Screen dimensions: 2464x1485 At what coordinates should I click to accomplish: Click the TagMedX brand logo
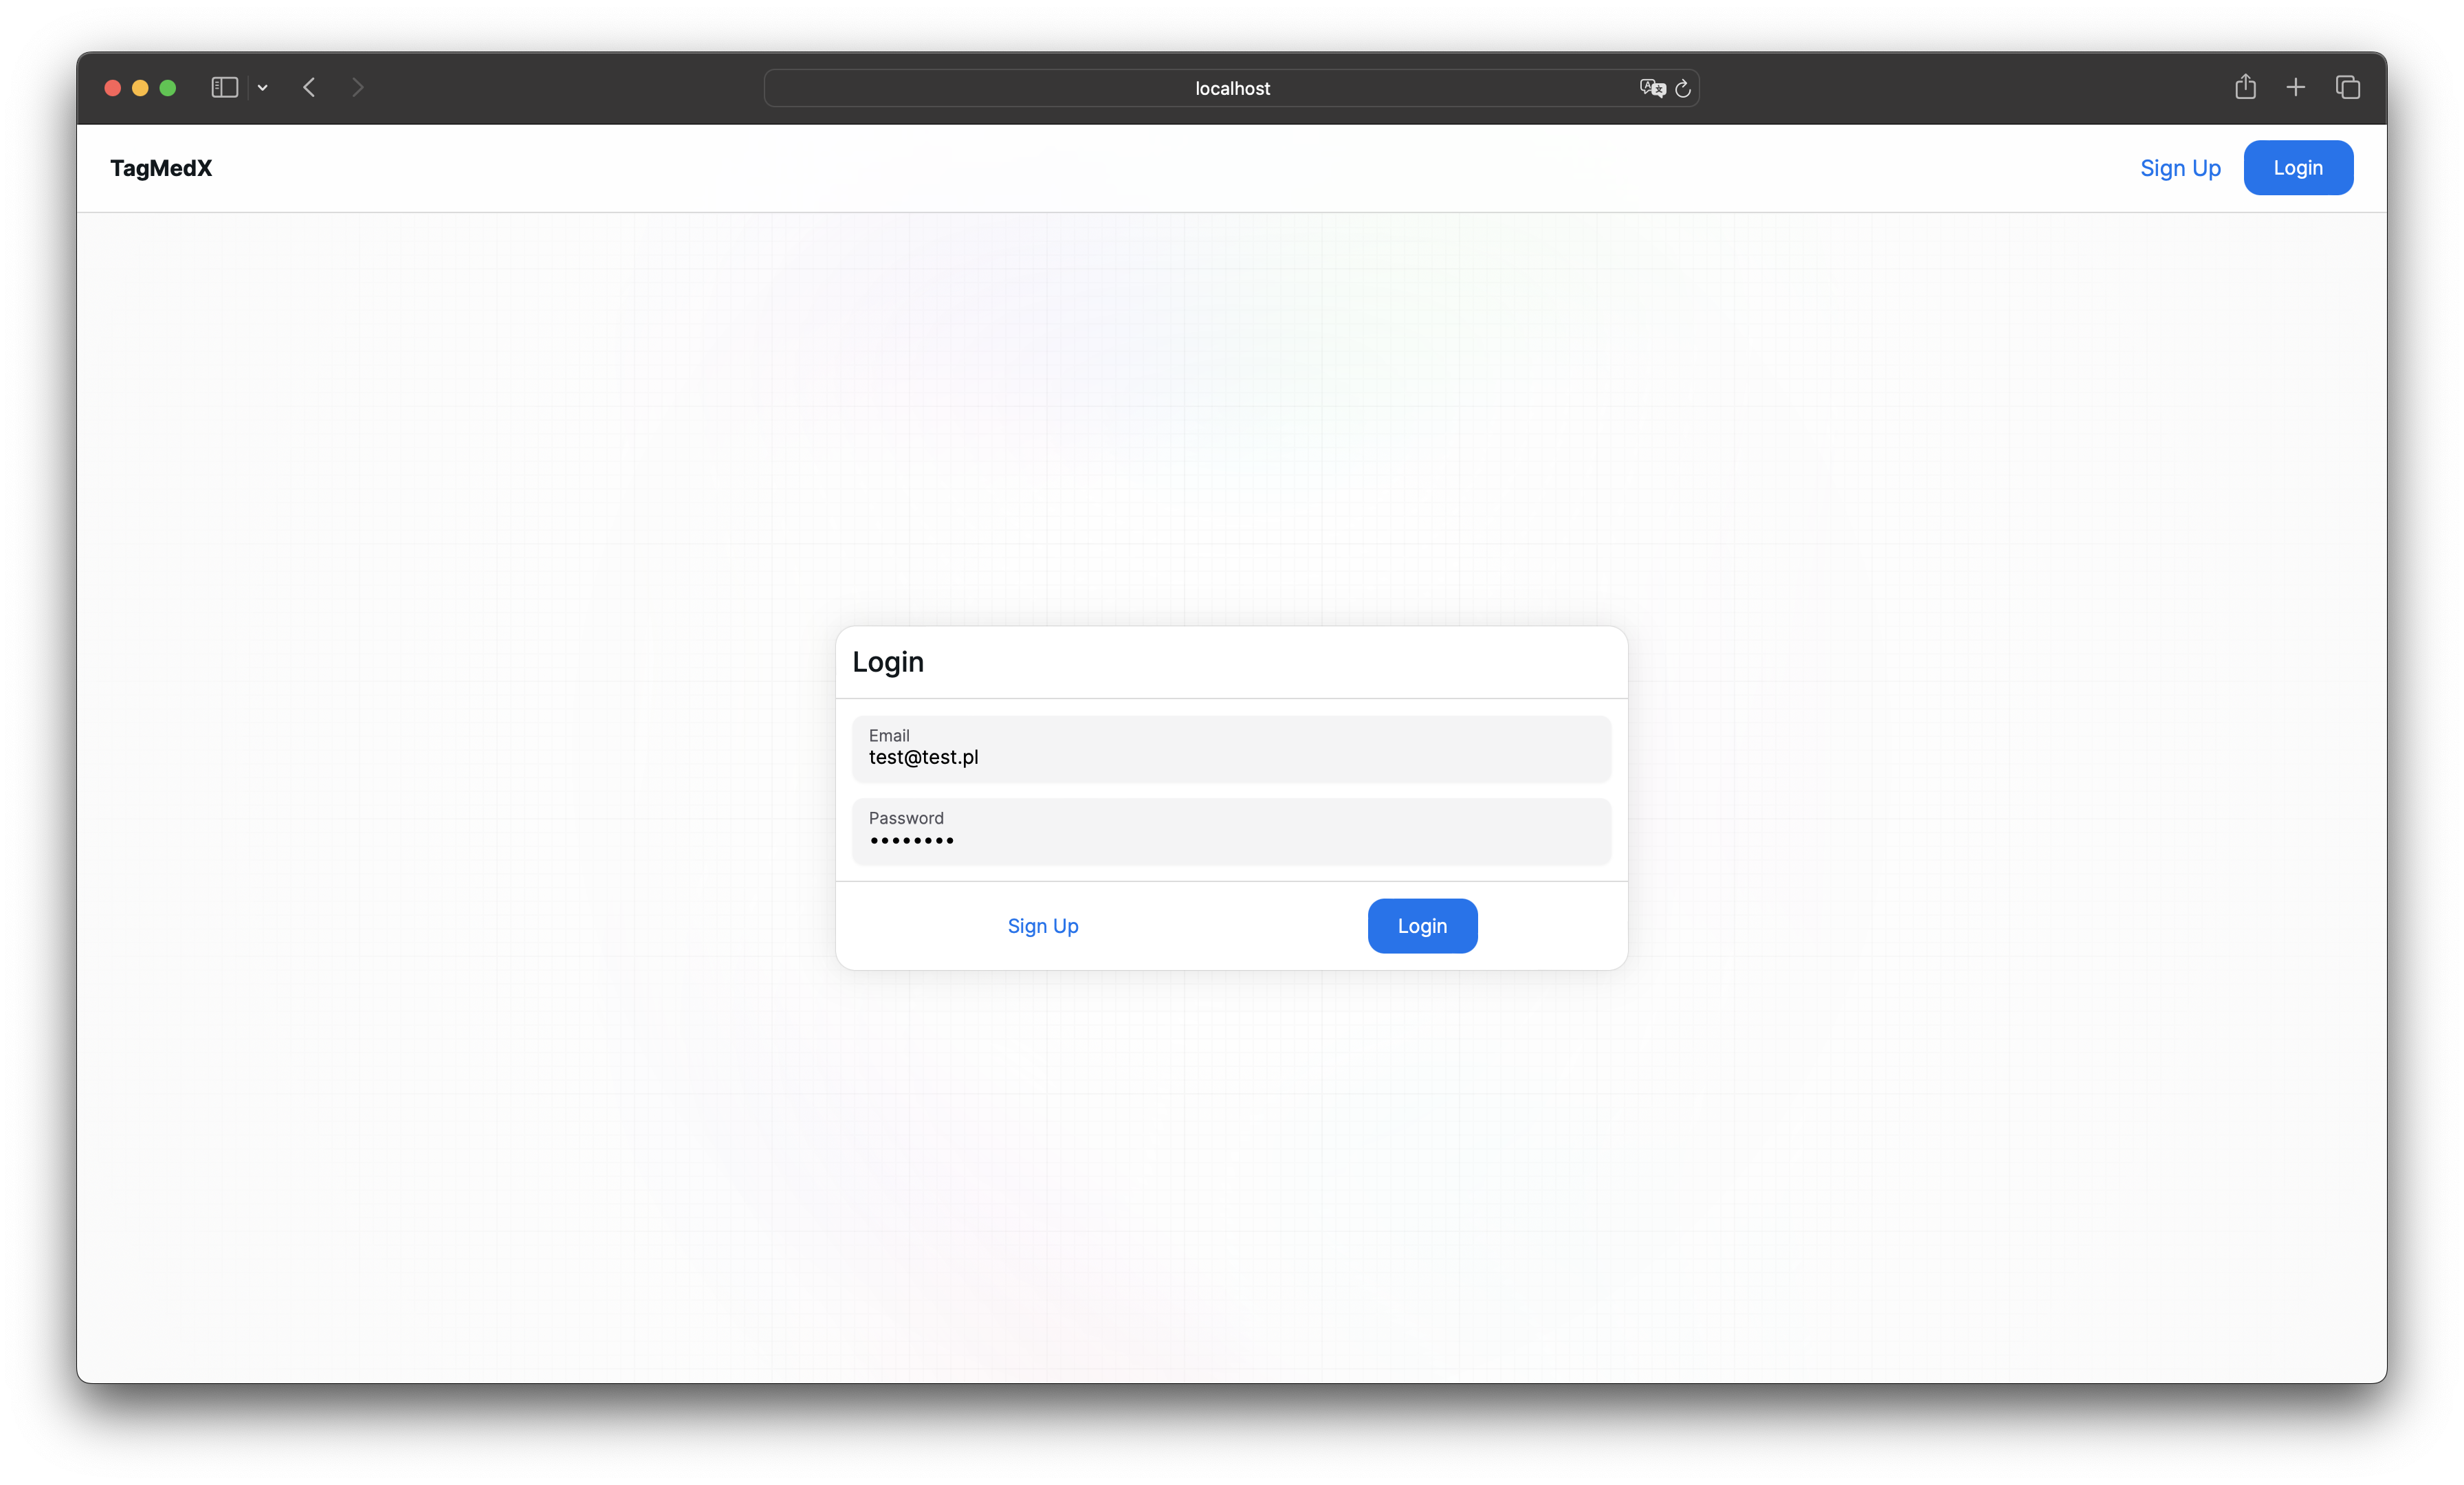tap(161, 168)
